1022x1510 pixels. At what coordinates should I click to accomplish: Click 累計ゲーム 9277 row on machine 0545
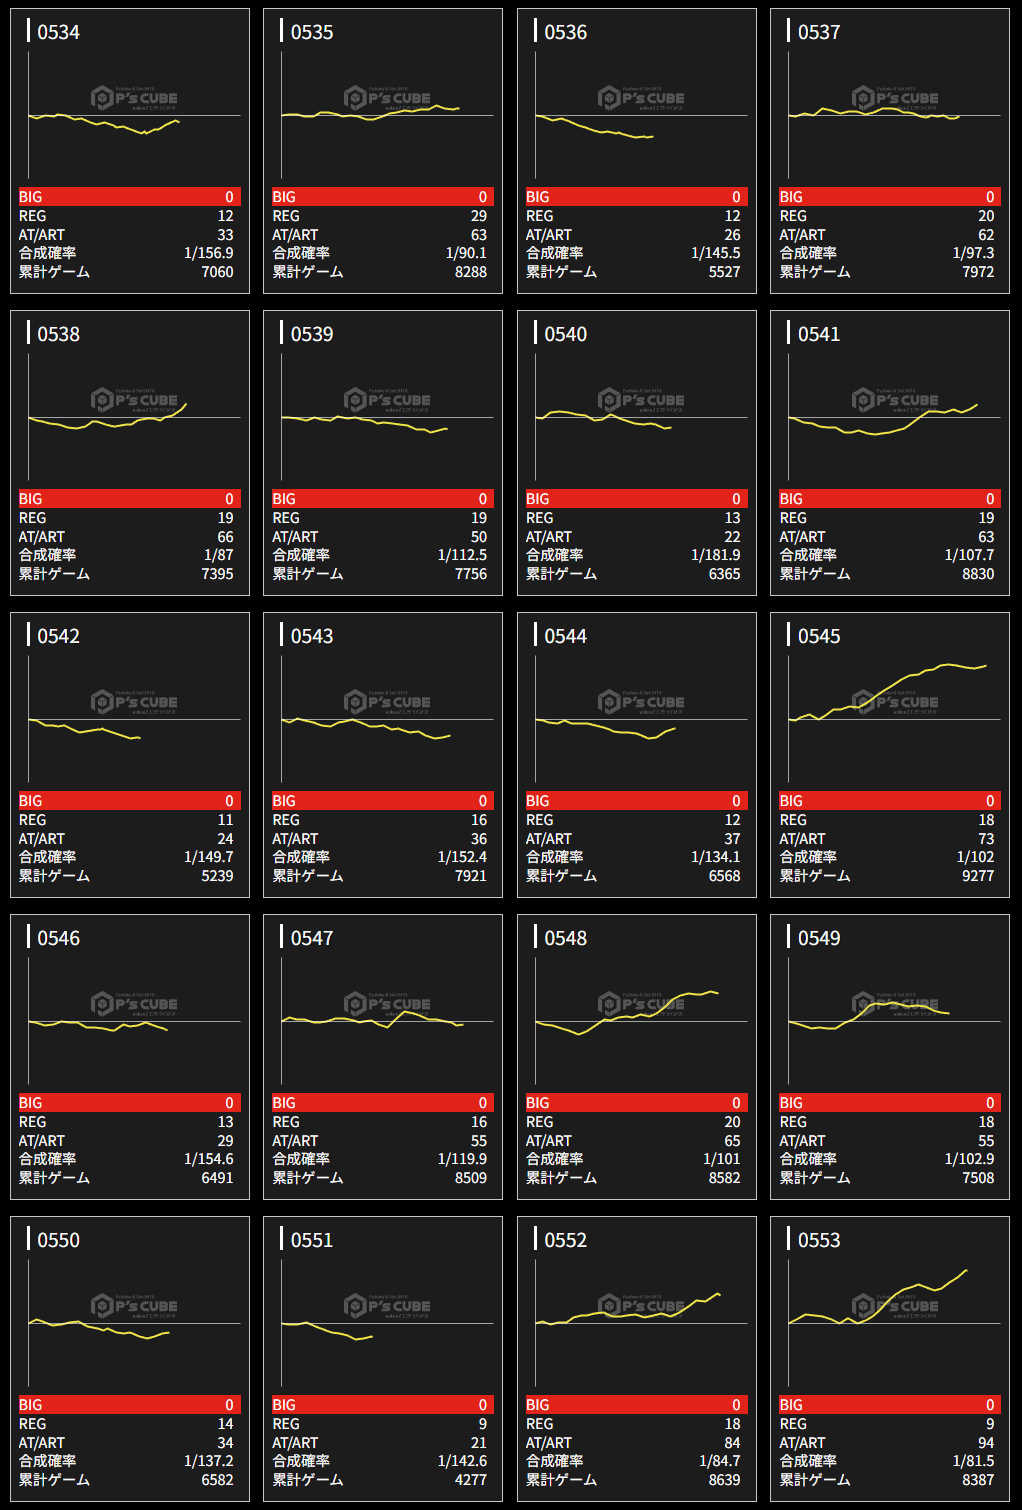click(x=887, y=876)
